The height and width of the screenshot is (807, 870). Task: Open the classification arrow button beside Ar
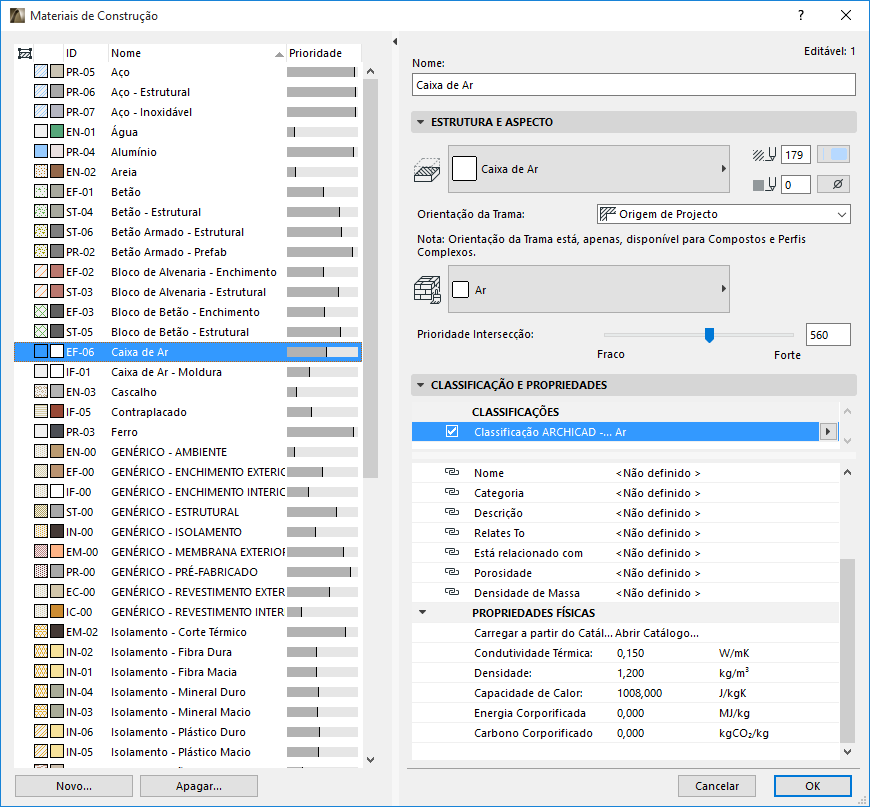coord(828,431)
